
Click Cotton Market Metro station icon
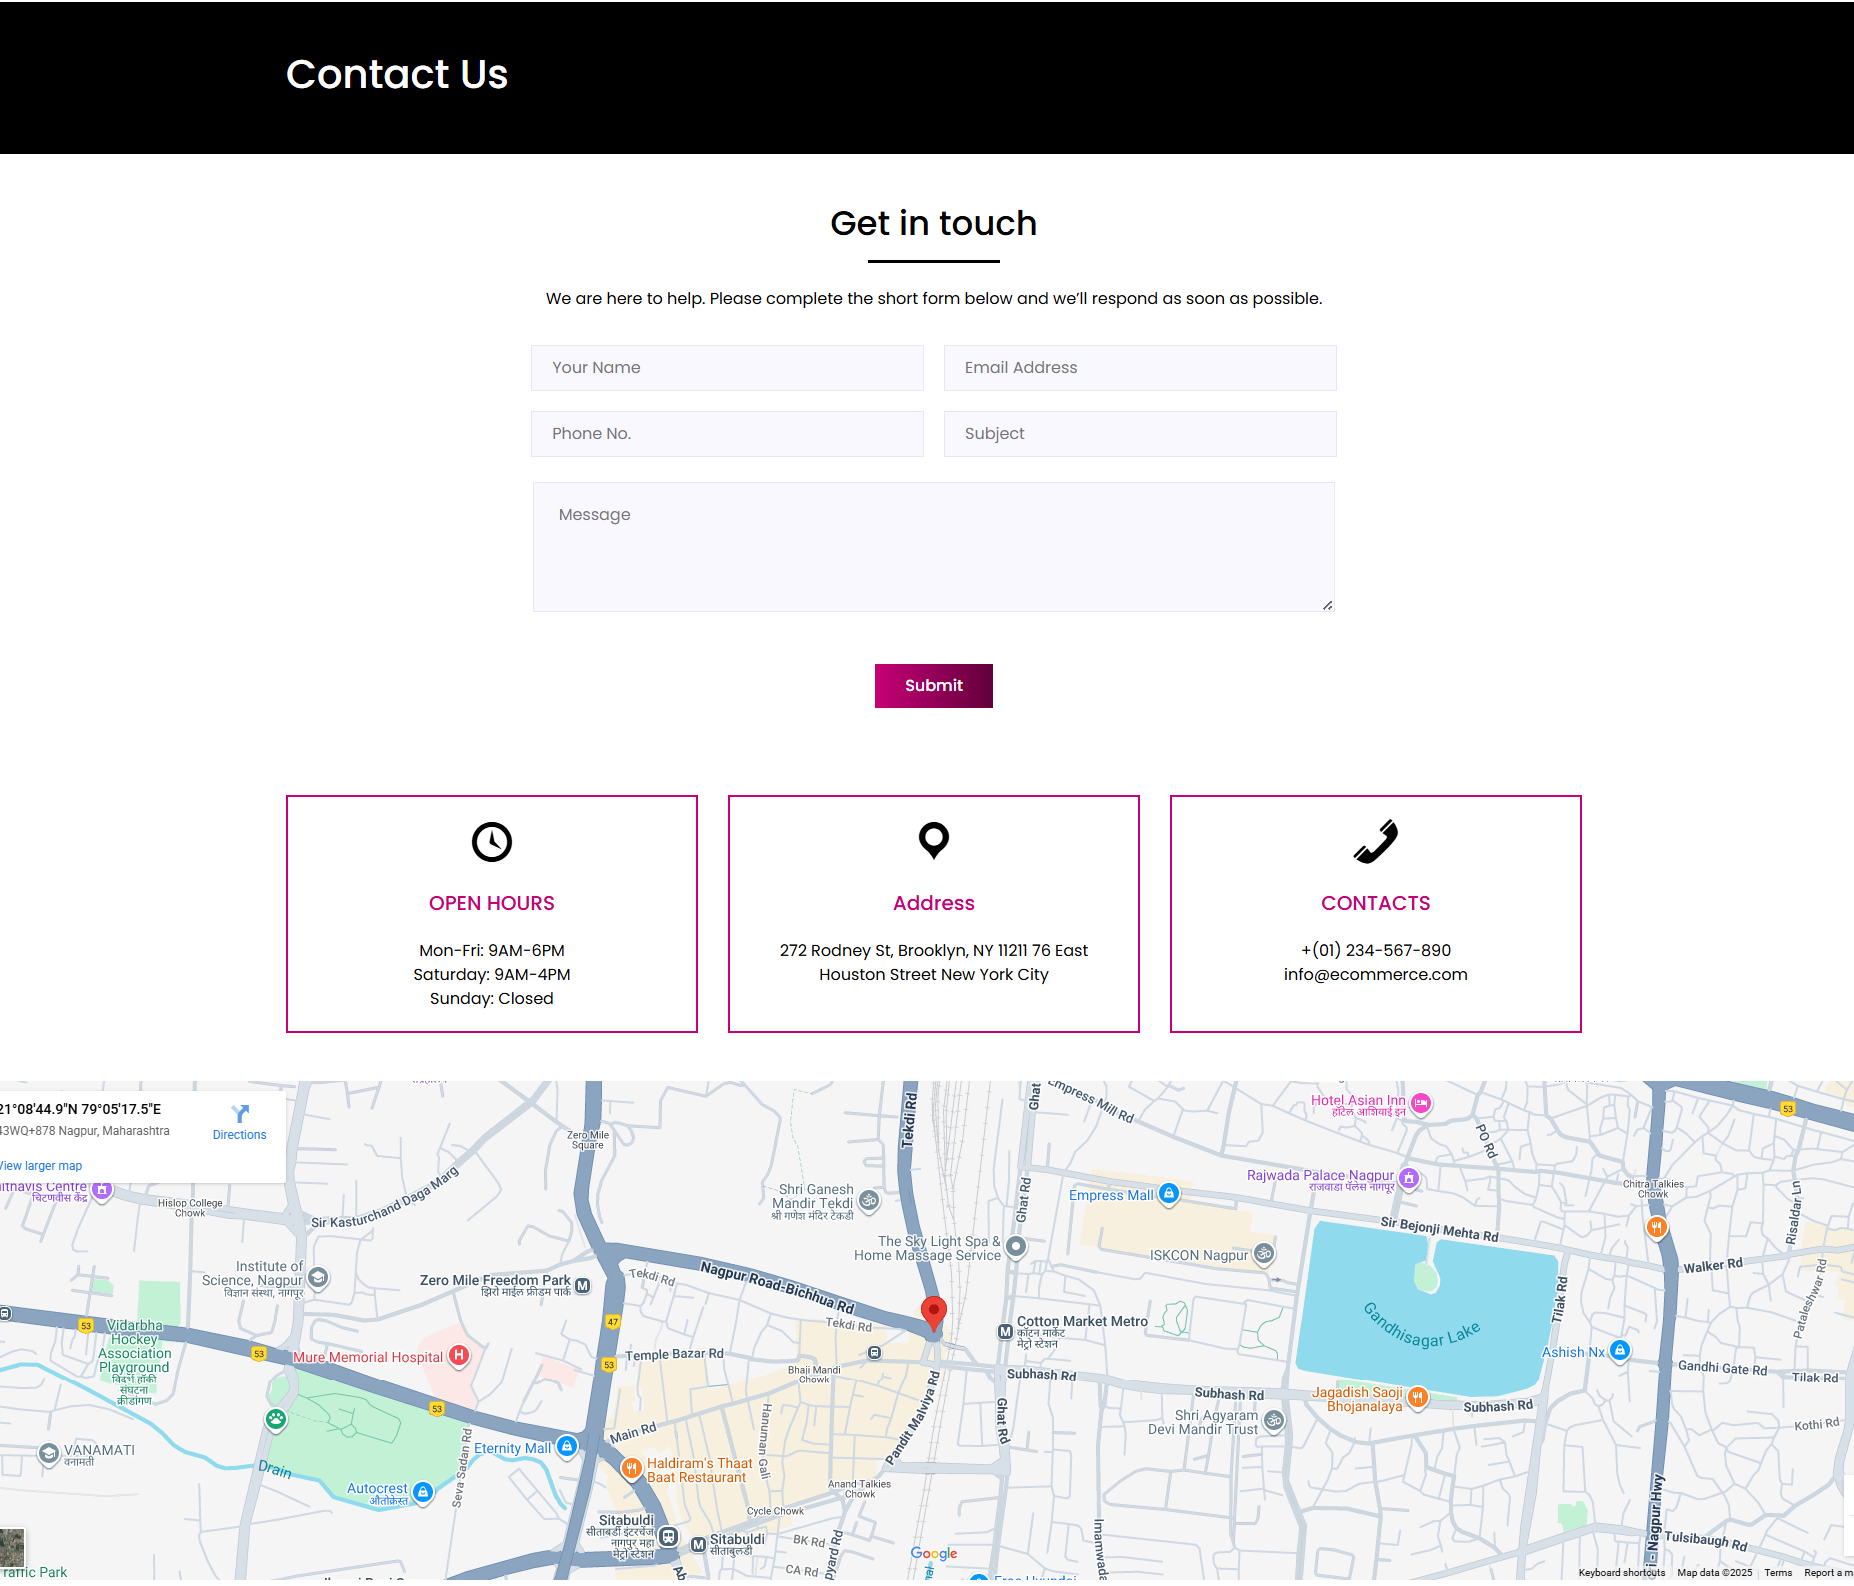pyautogui.click(x=1005, y=1332)
